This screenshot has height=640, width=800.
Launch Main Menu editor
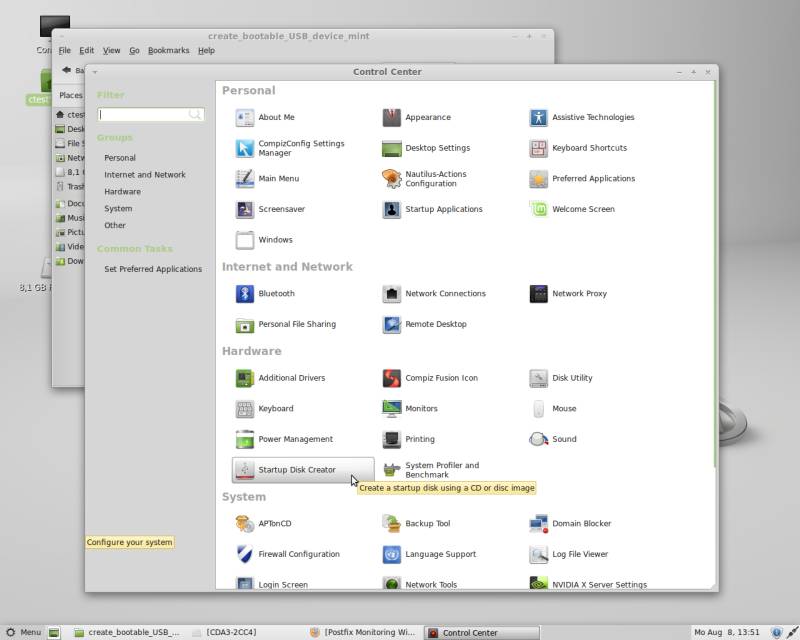[x=267, y=179]
